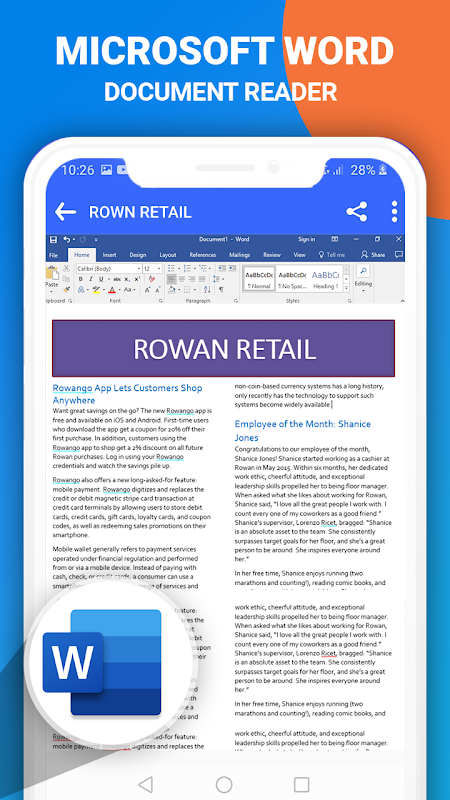Toggle Strikethrough formatting
The height and width of the screenshot is (800, 450).
pos(117,279)
